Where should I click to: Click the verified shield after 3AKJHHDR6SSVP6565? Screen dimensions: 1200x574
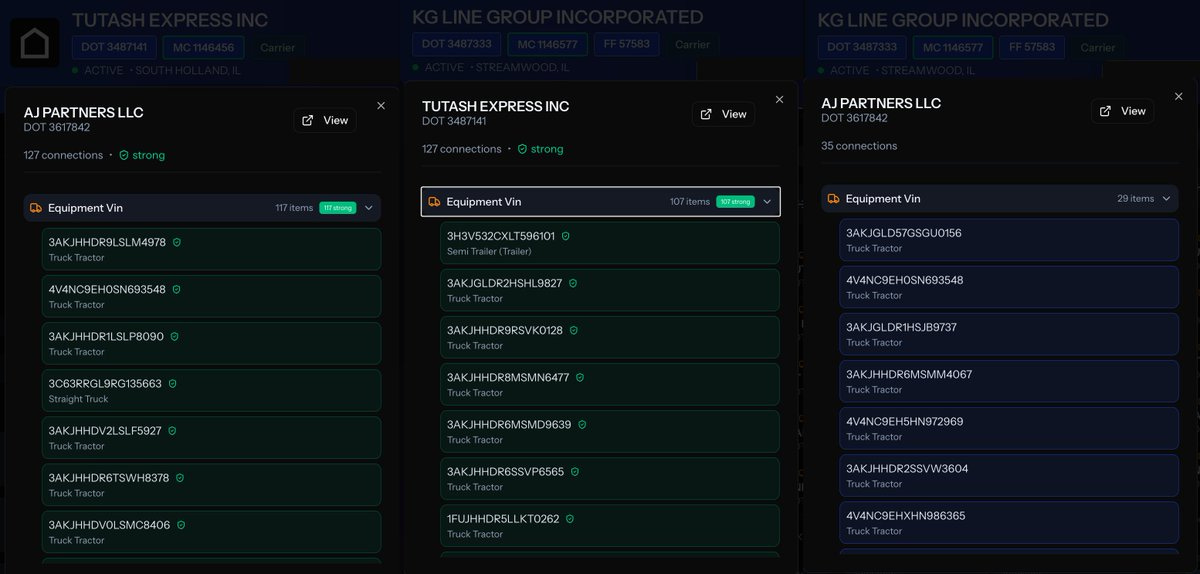coord(574,471)
